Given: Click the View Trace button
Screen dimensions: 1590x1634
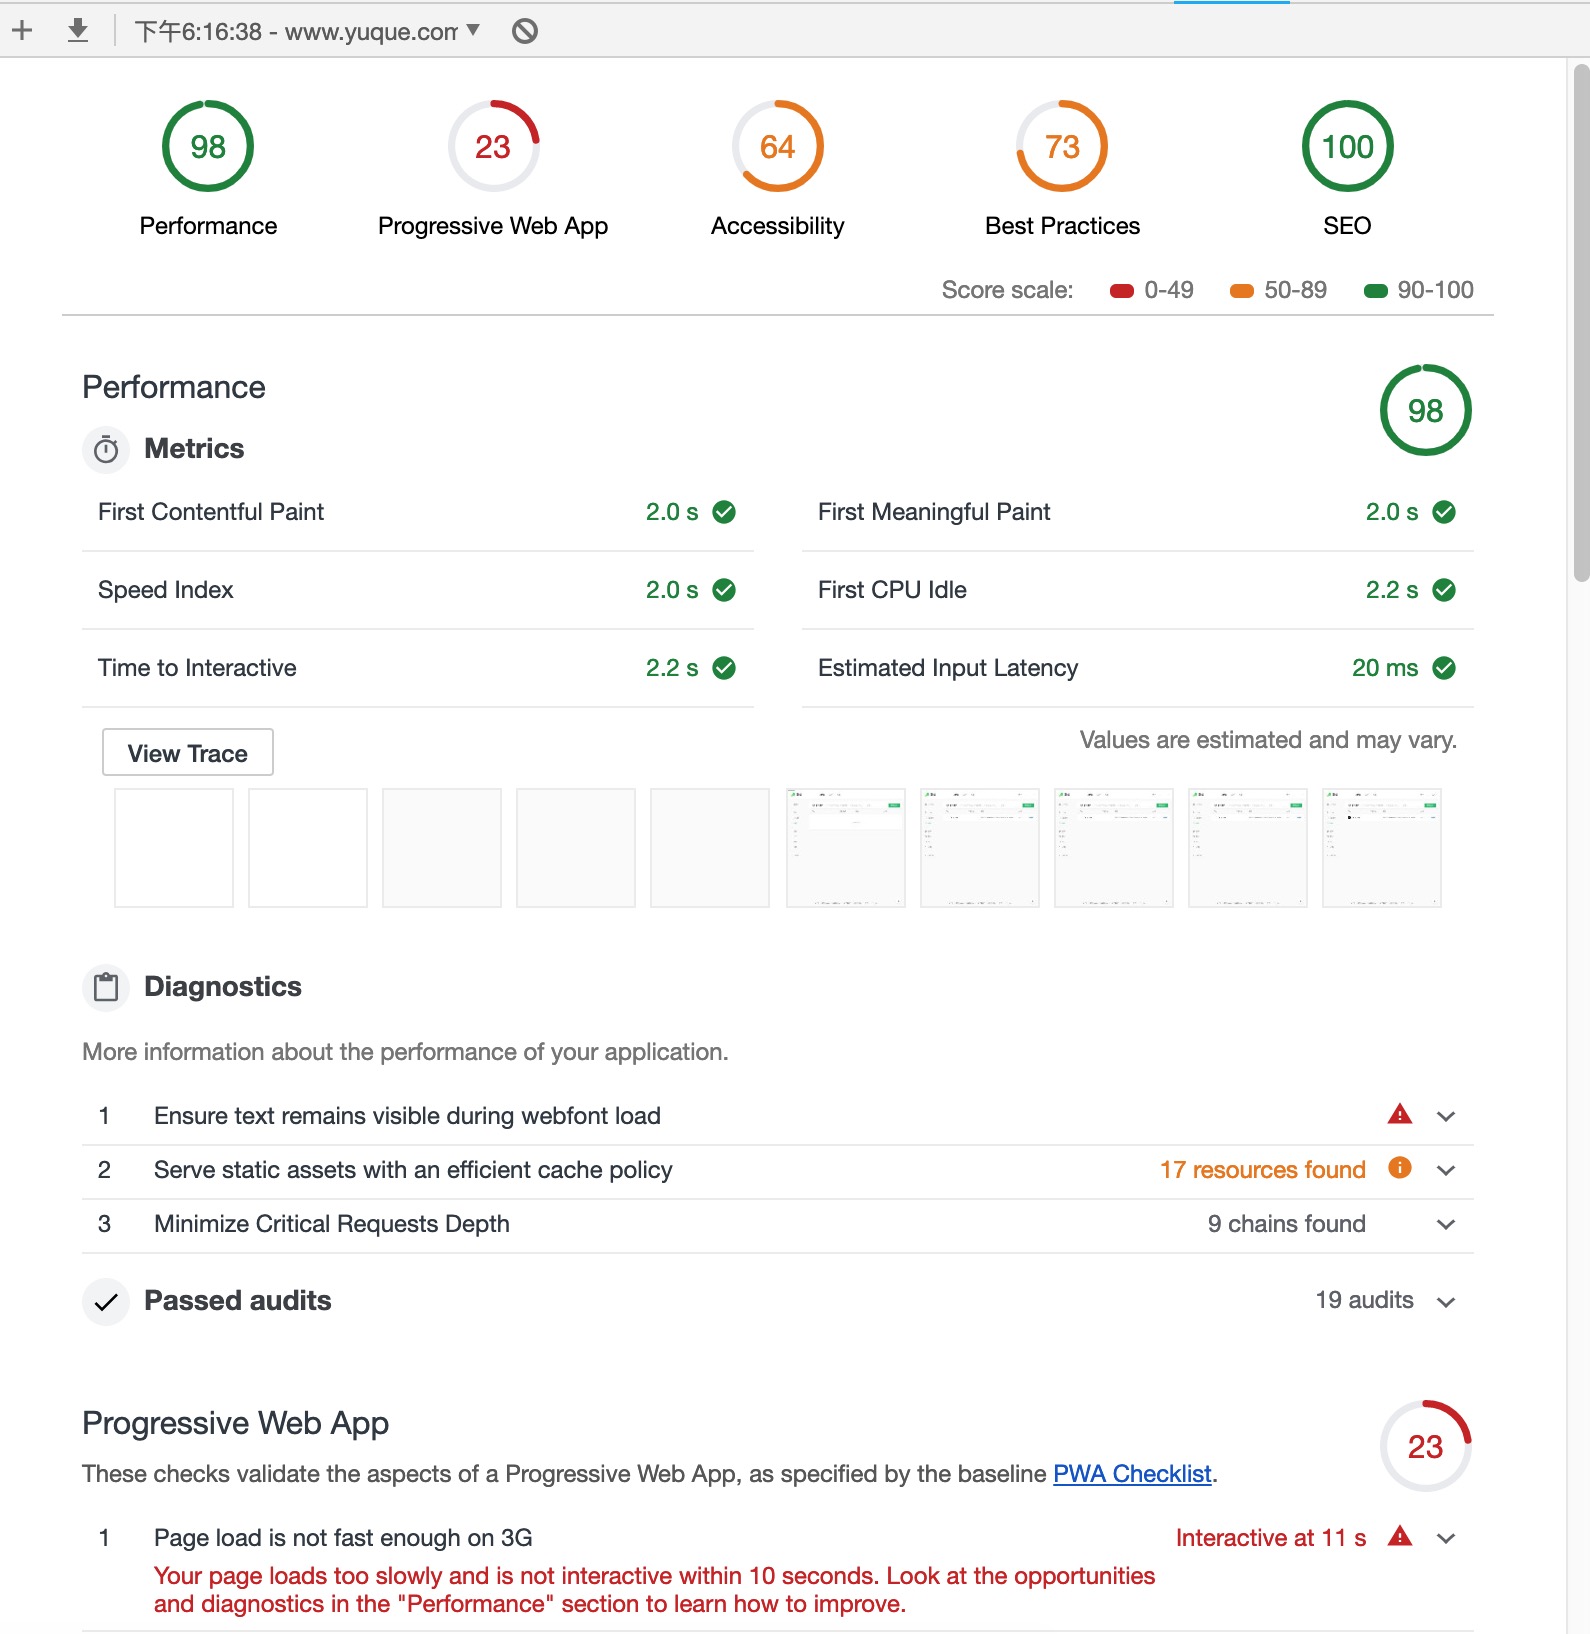Looking at the screenshot, I should [x=188, y=753].
